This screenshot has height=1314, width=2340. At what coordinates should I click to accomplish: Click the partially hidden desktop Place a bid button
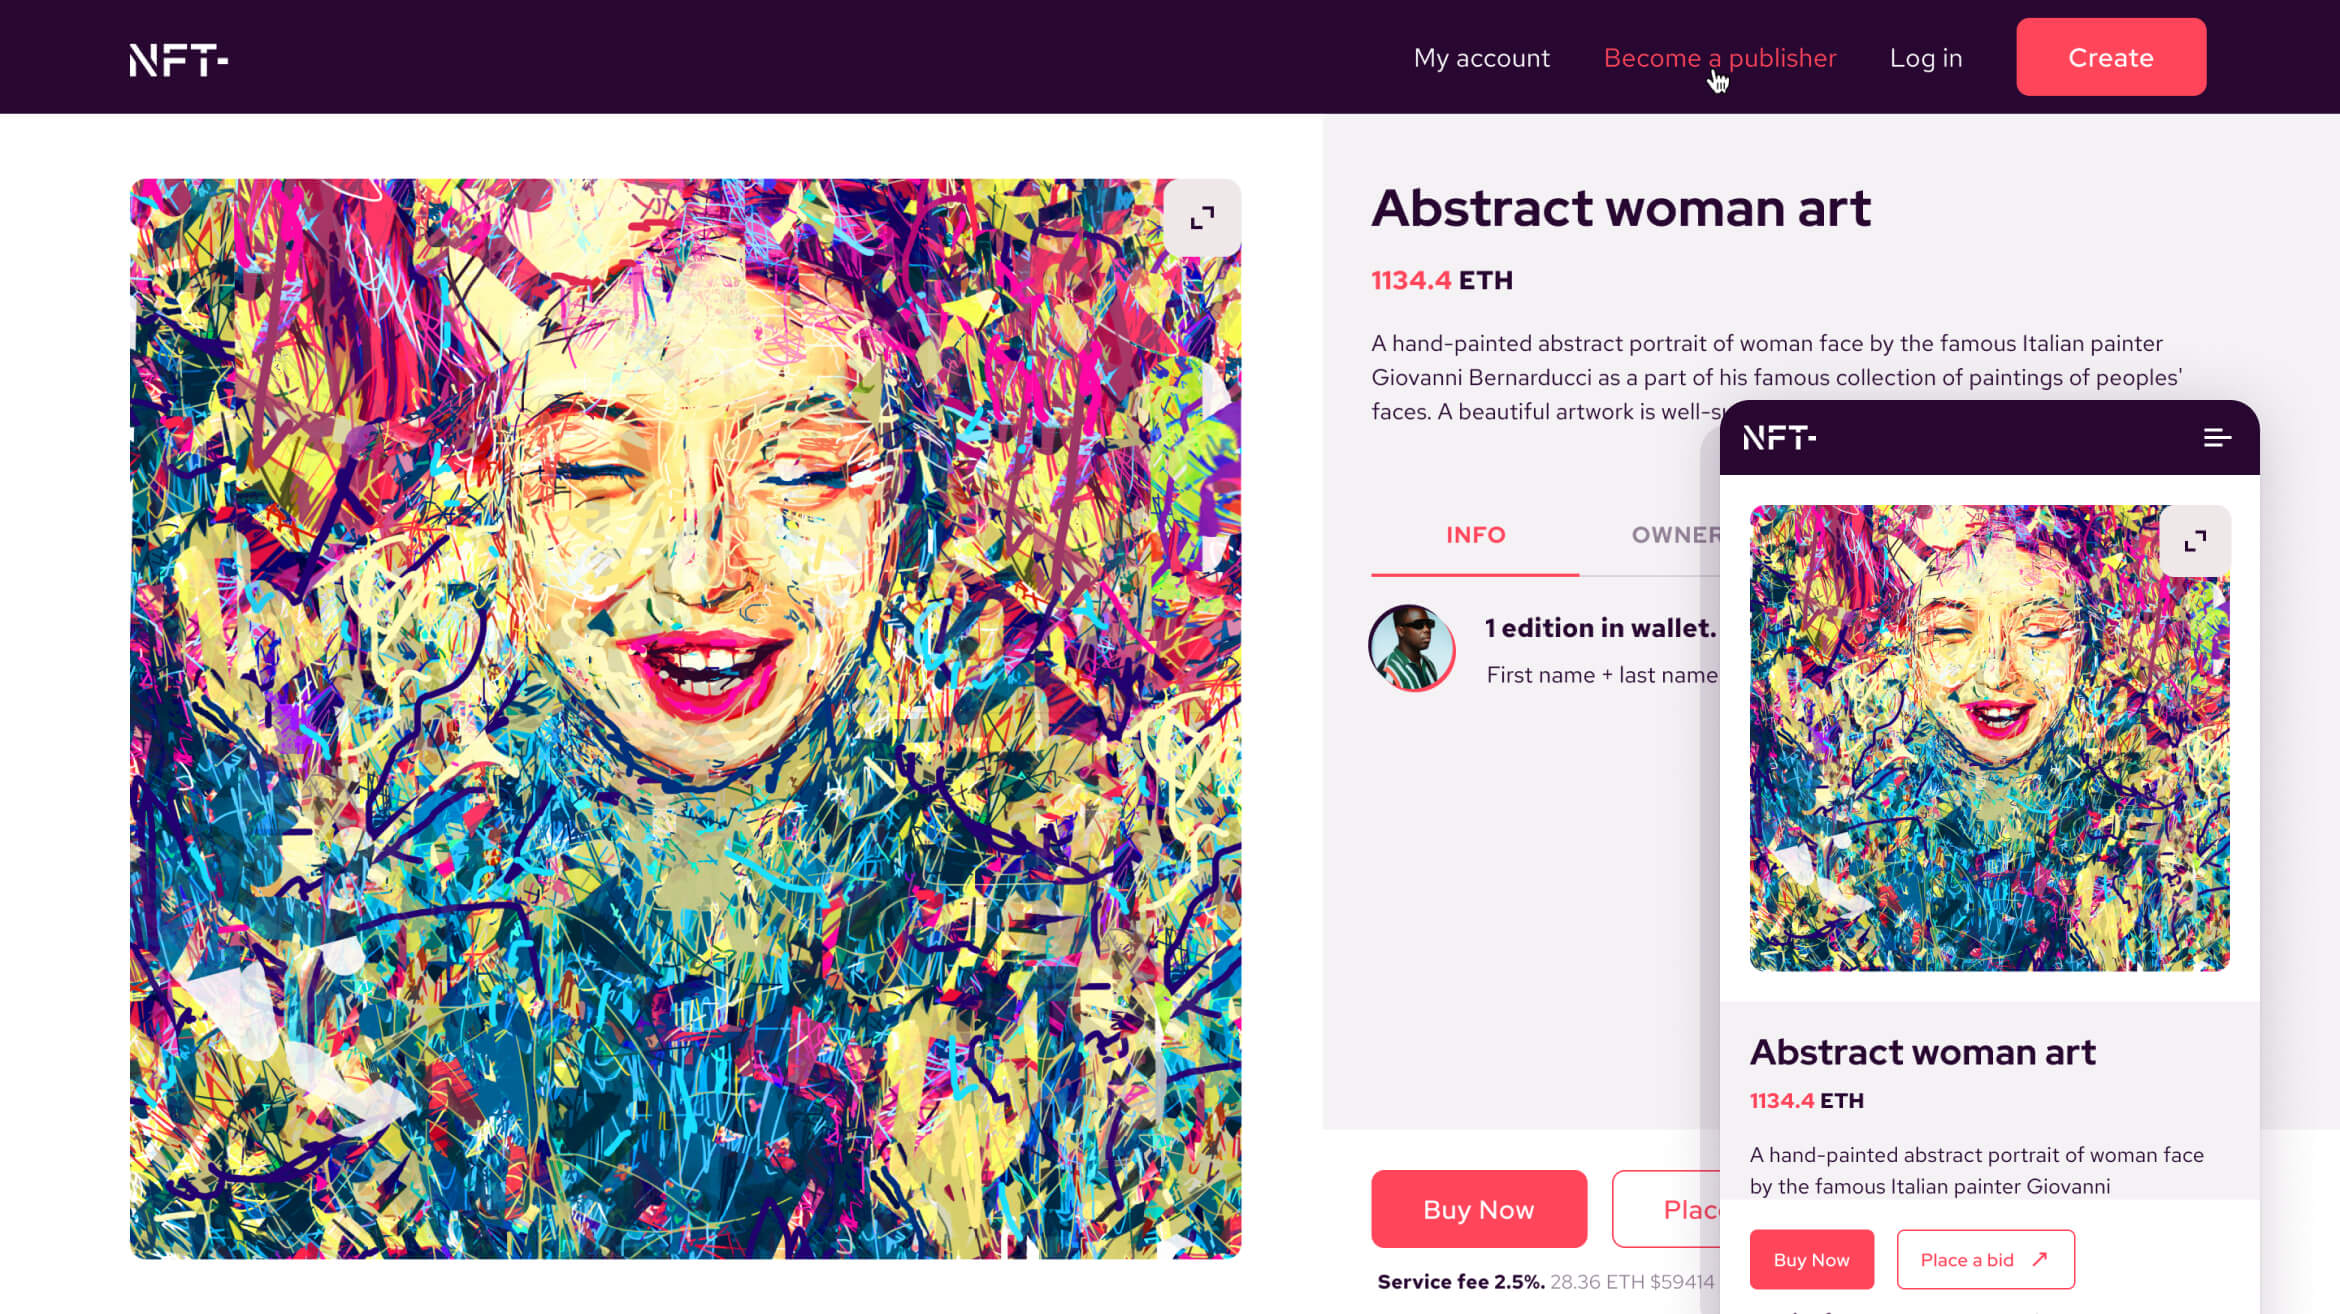click(x=1666, y=1209)
